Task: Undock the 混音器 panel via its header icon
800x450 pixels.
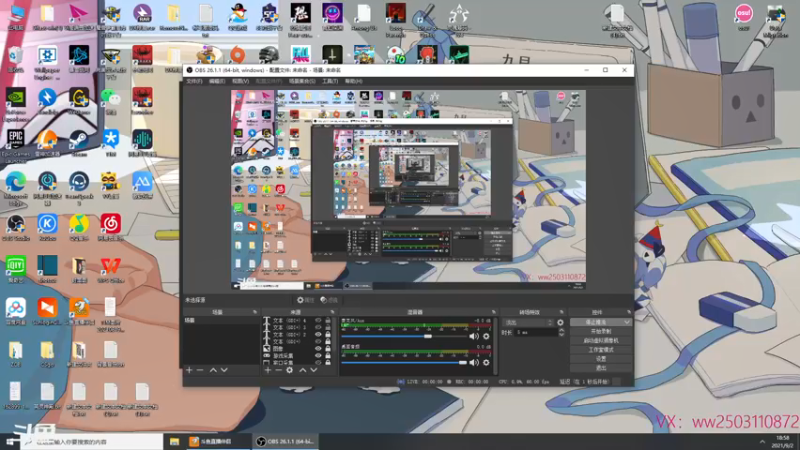Action: point(493,312)
